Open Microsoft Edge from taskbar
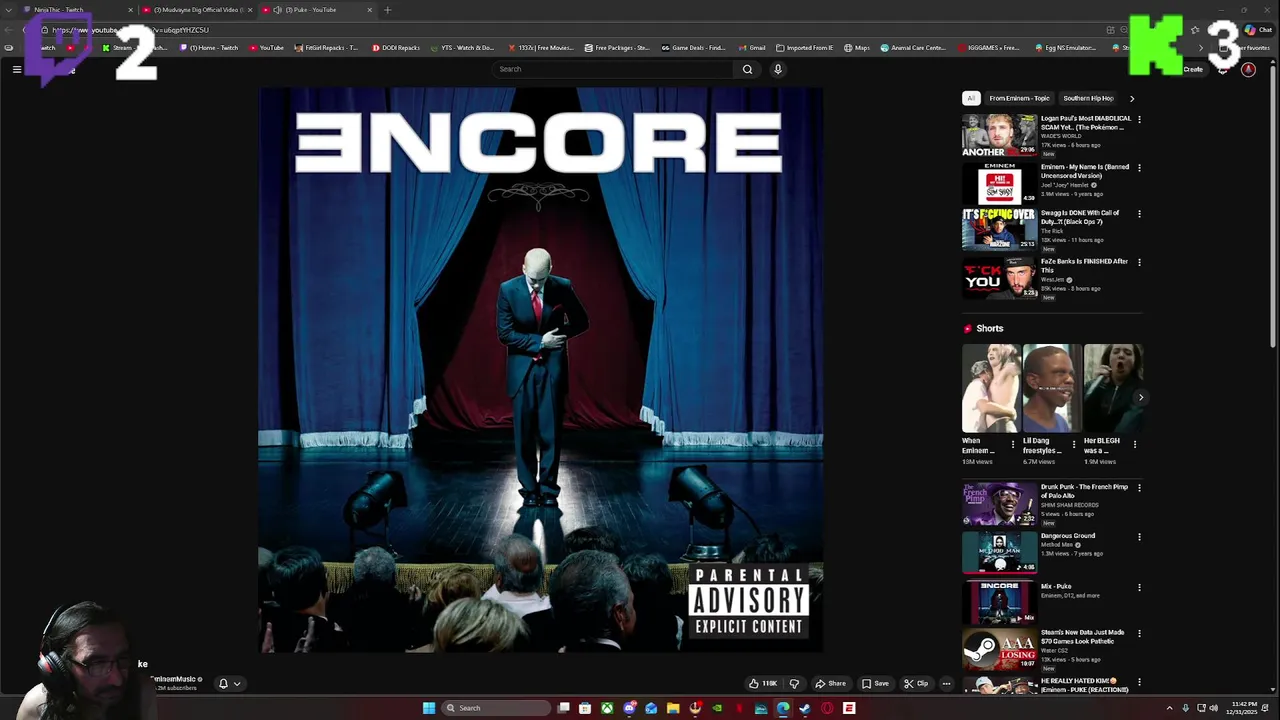The width and height of the screenshot is (1280, 720). 782,708
